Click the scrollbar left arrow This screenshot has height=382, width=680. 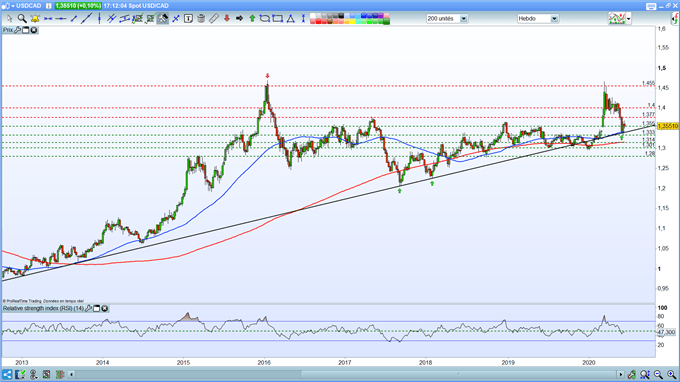point(72,374)
